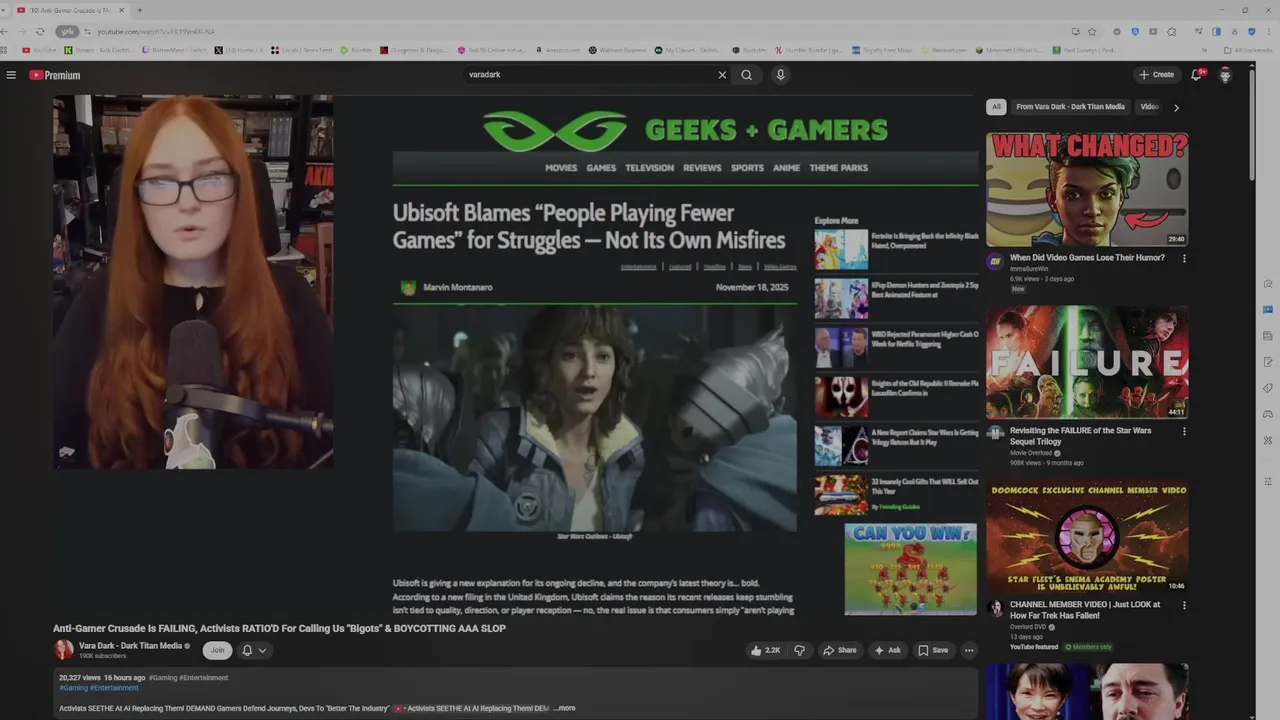Viewport: 1280px width, 720px height.
Task: Join Vara Dark channel membership
Action: [217, 650]
